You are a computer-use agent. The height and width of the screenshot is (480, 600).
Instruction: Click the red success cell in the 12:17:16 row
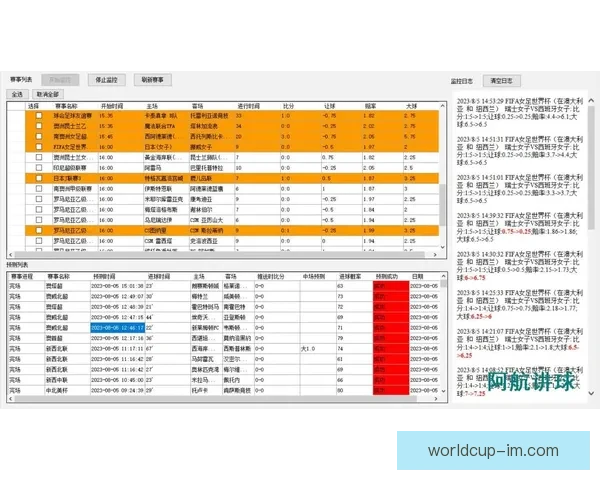(x=391, y=338)
